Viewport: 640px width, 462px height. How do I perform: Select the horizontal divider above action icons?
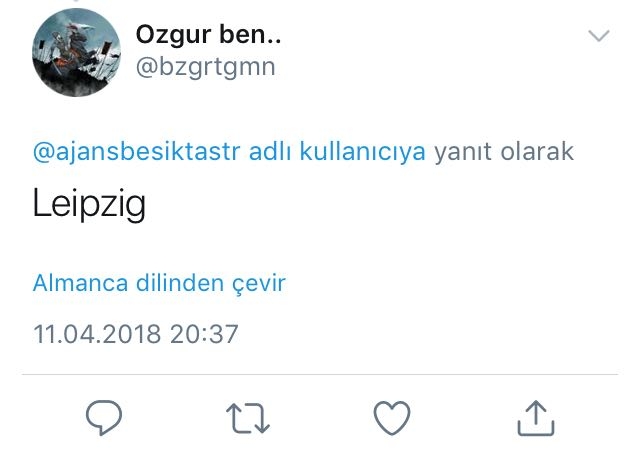(x=320, y=374)
